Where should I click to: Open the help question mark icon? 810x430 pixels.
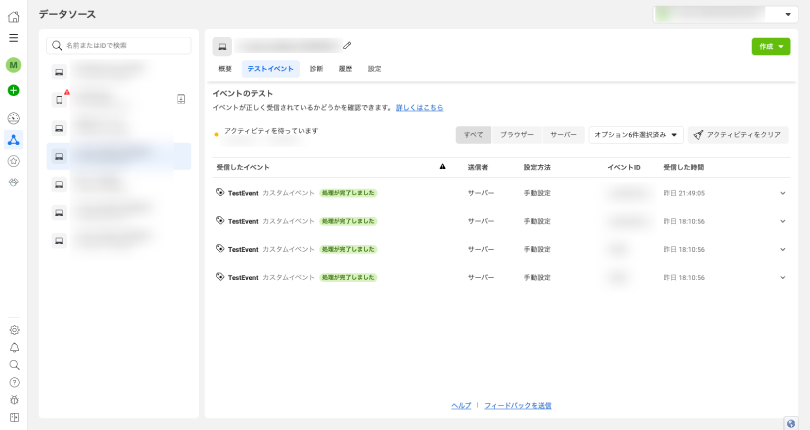(x=14, y=382)
